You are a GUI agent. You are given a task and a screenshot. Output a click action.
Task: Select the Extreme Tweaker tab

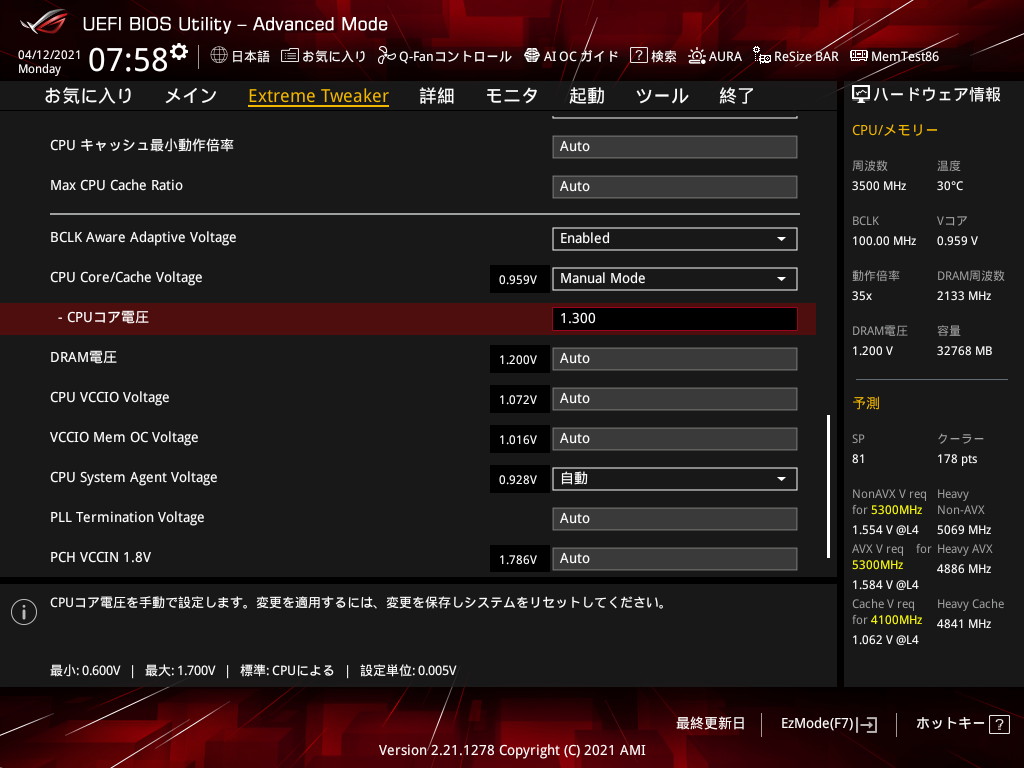318,96
